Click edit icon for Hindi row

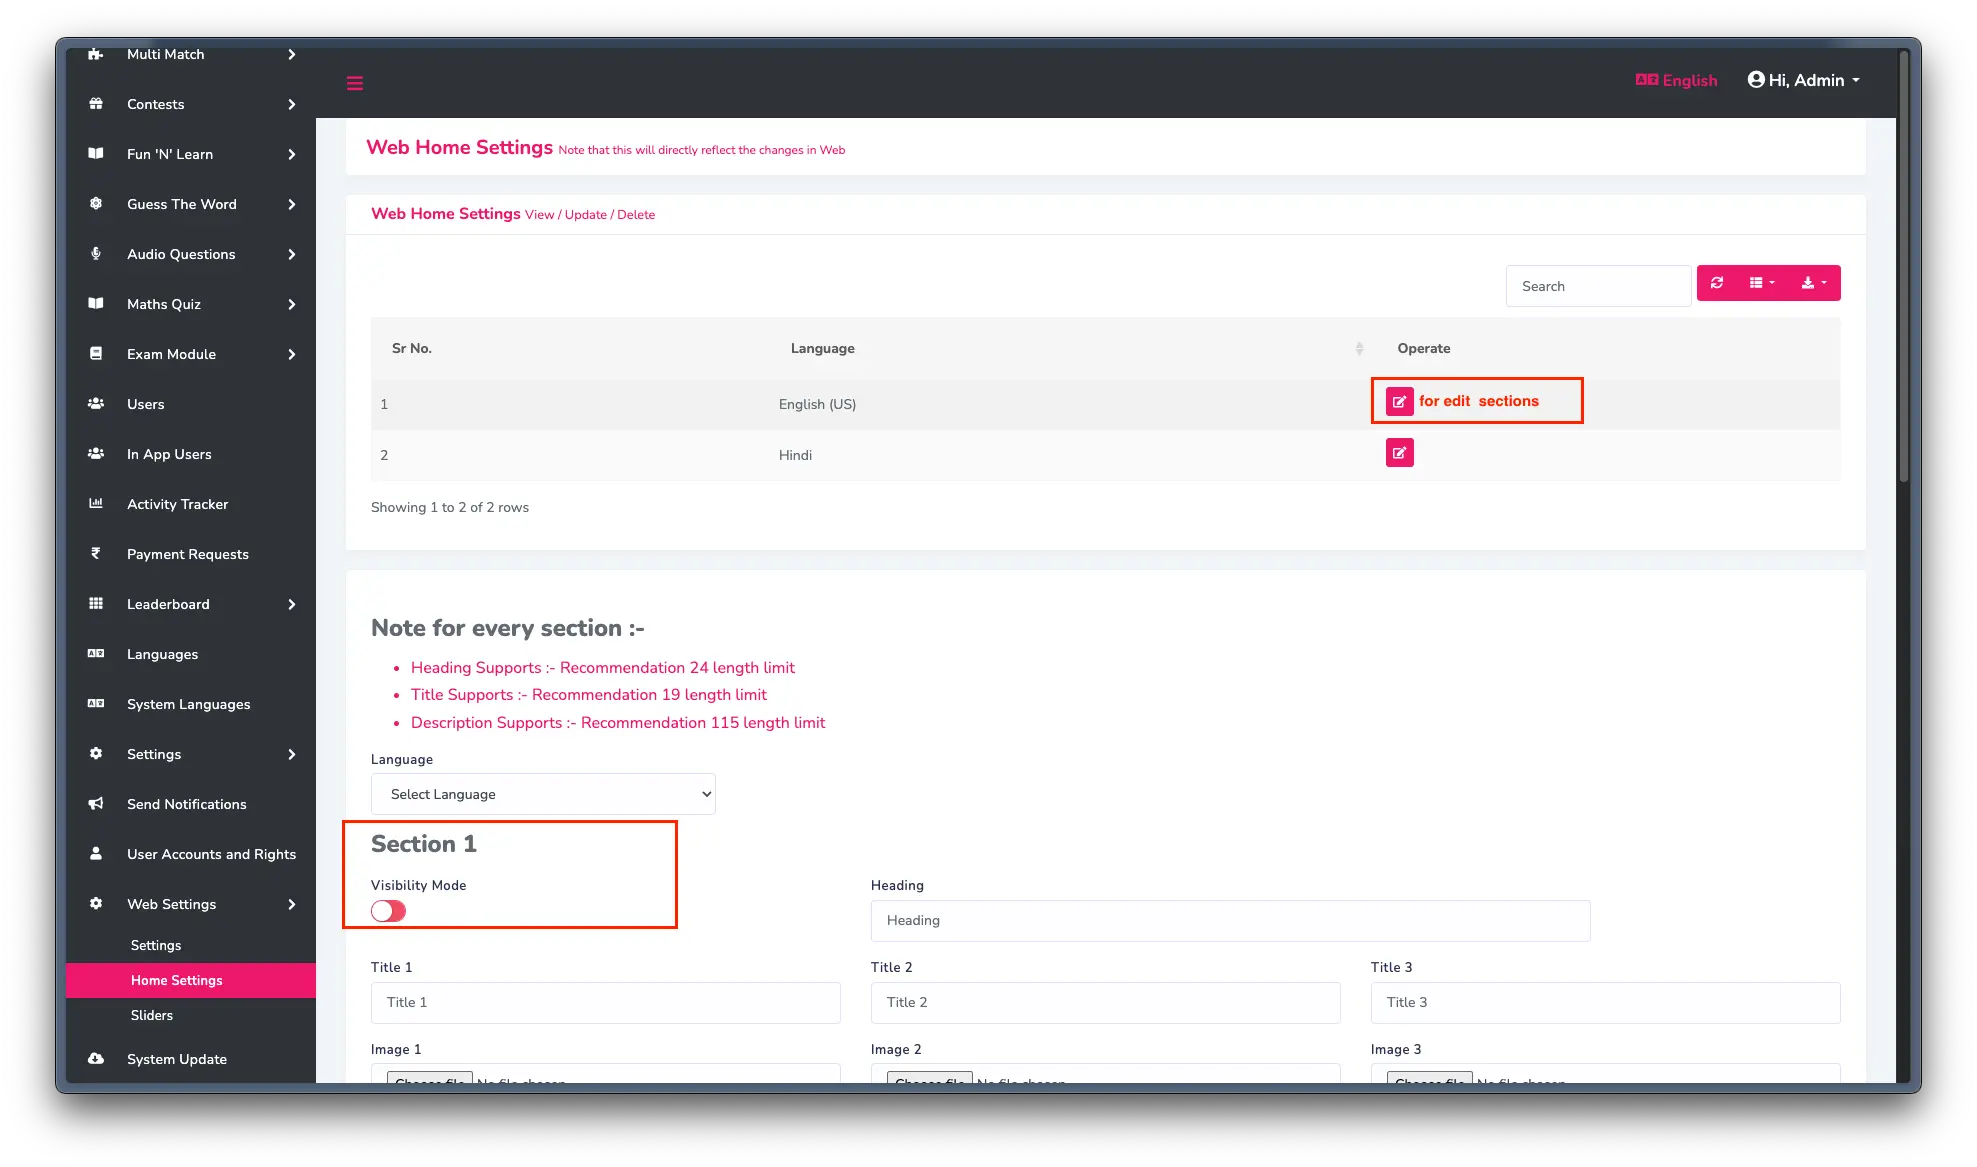click(1399, 453)
